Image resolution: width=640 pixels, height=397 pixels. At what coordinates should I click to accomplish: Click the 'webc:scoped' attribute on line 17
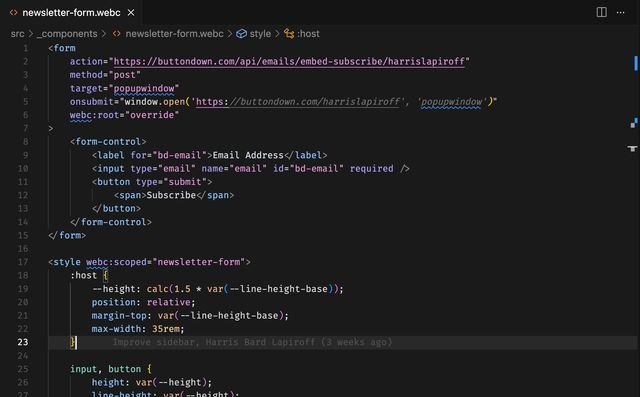(116, 262)
